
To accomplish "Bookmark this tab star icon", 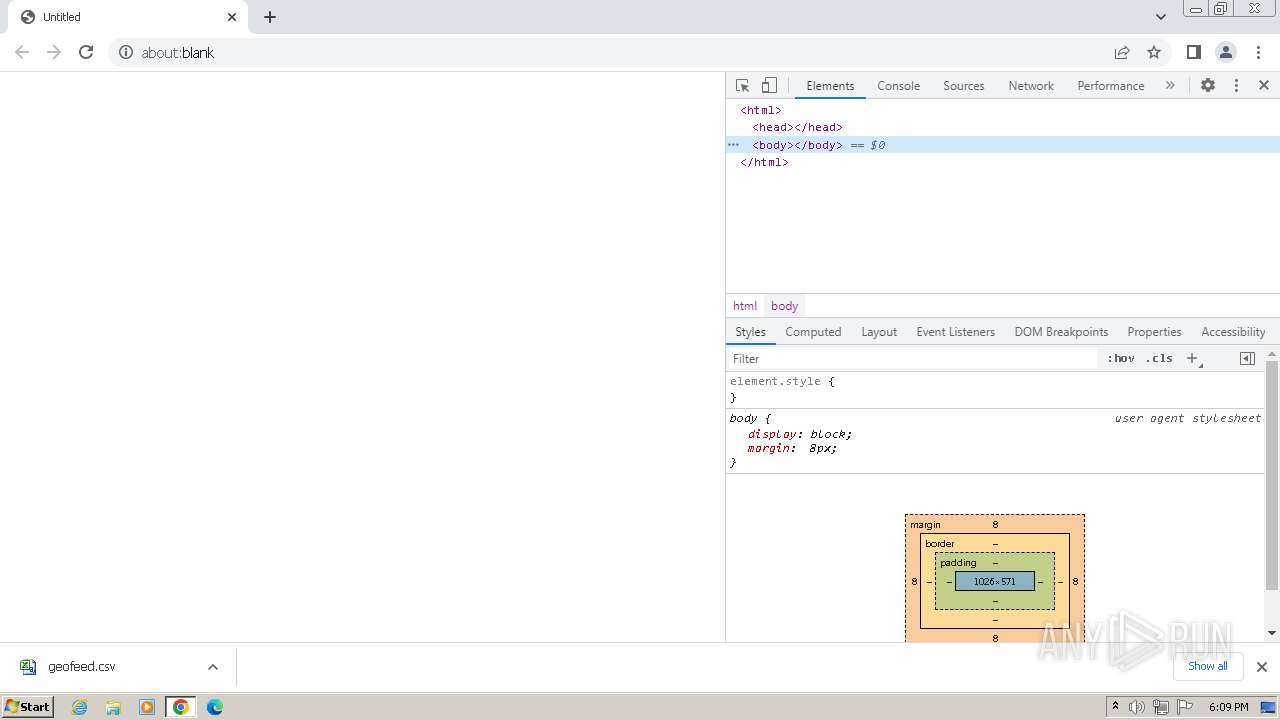I will [1154, 52].
